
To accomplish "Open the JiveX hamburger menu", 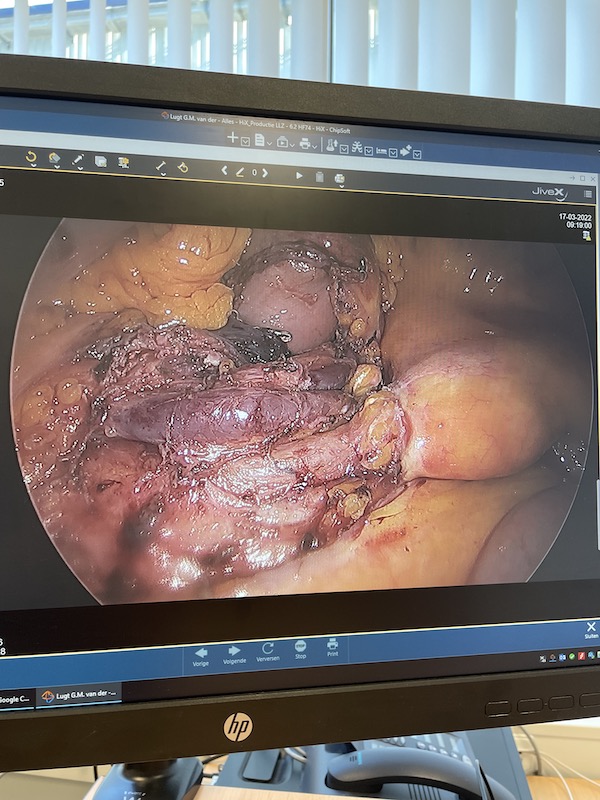I will click(x=588, y=194).
